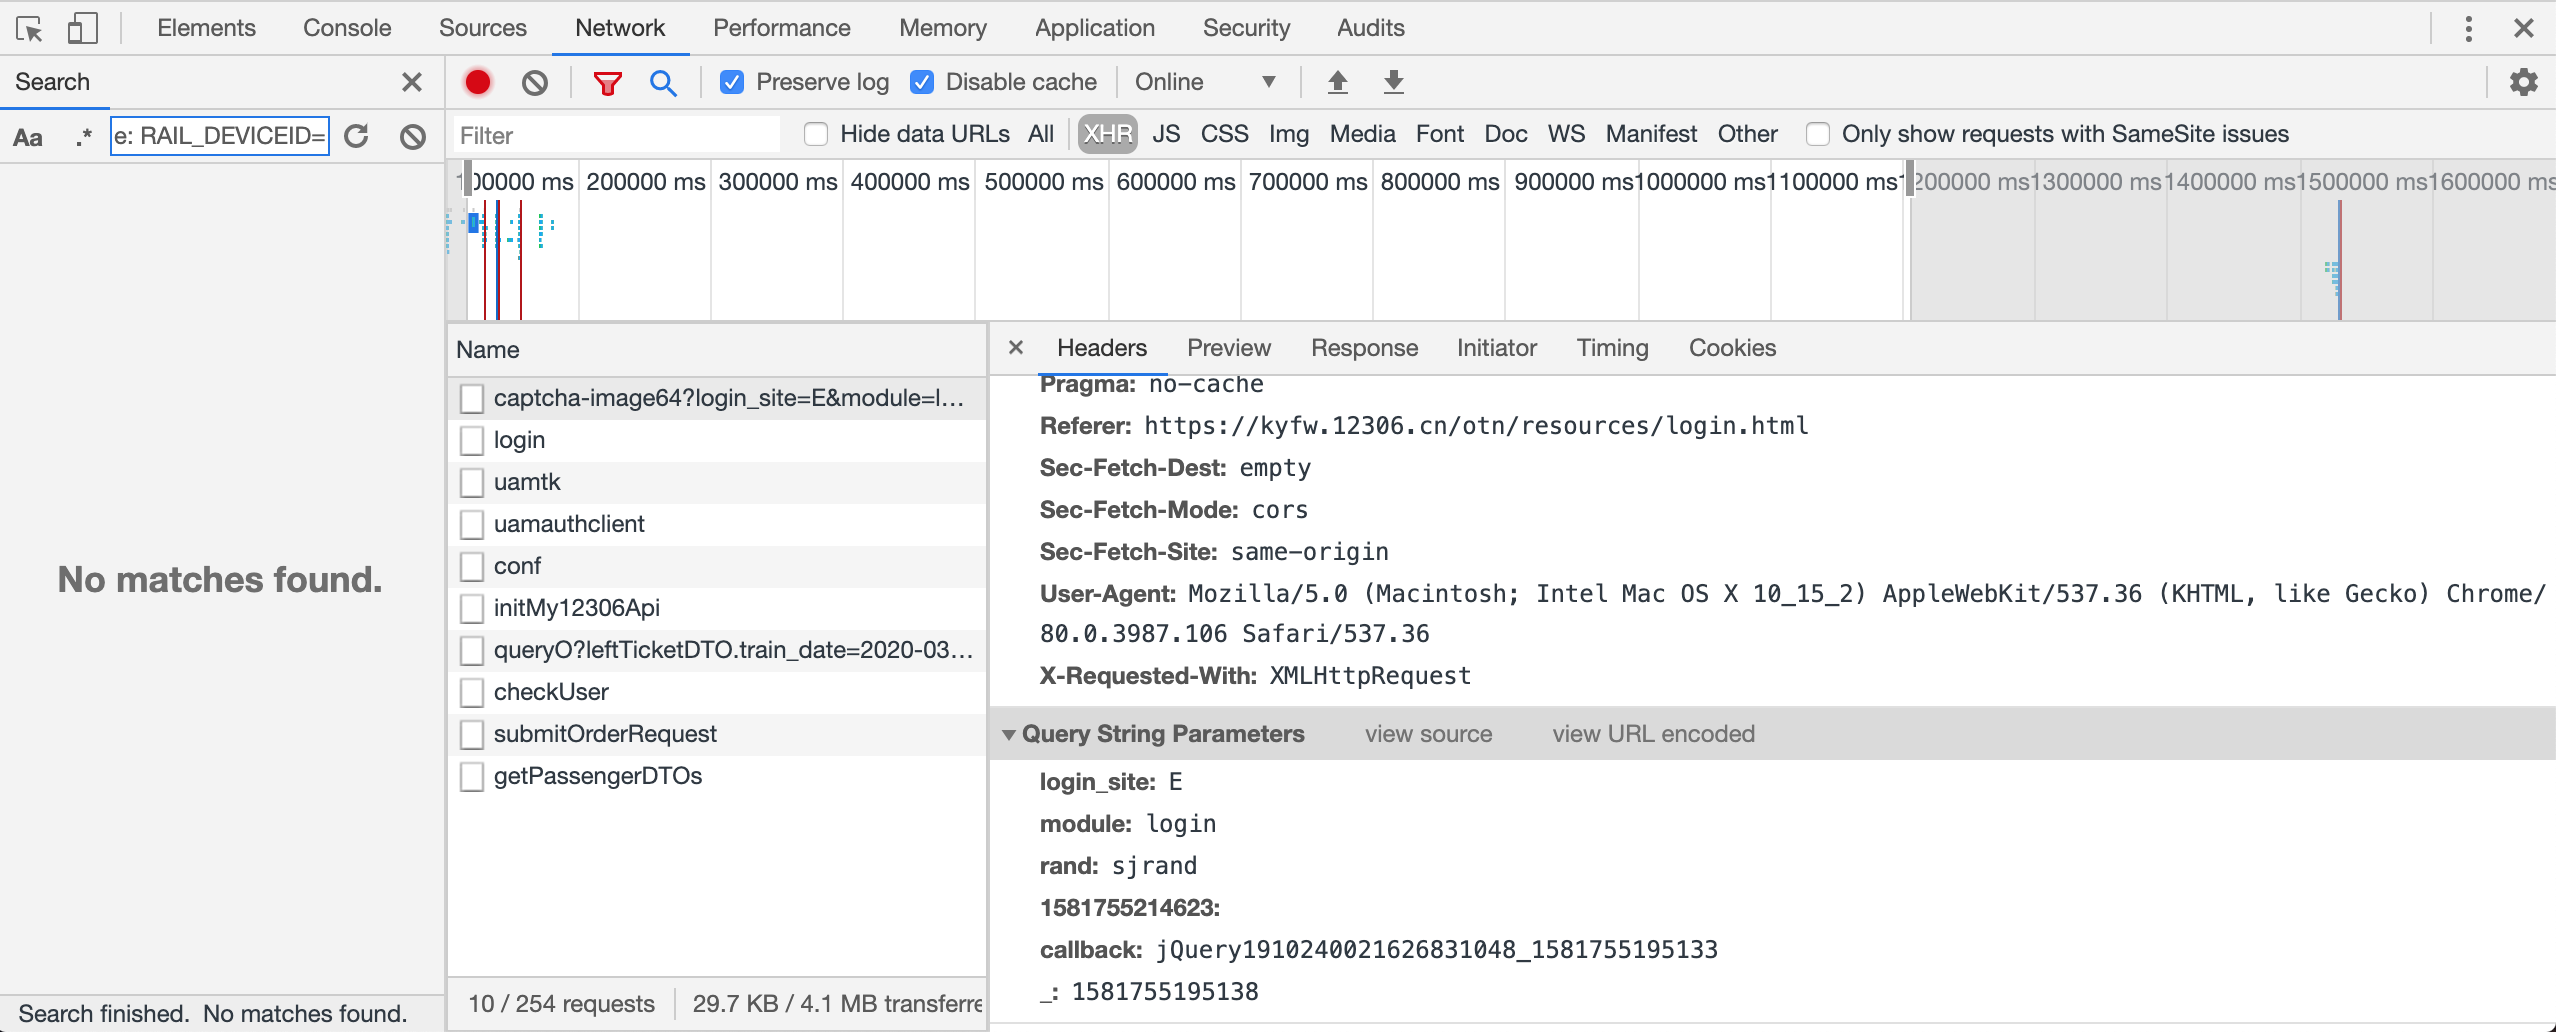This screenshot has height=1032, width=2556.
Task: Open the Online throttling dropdown
Action: pyautogui.click(x=1205, y=82)
